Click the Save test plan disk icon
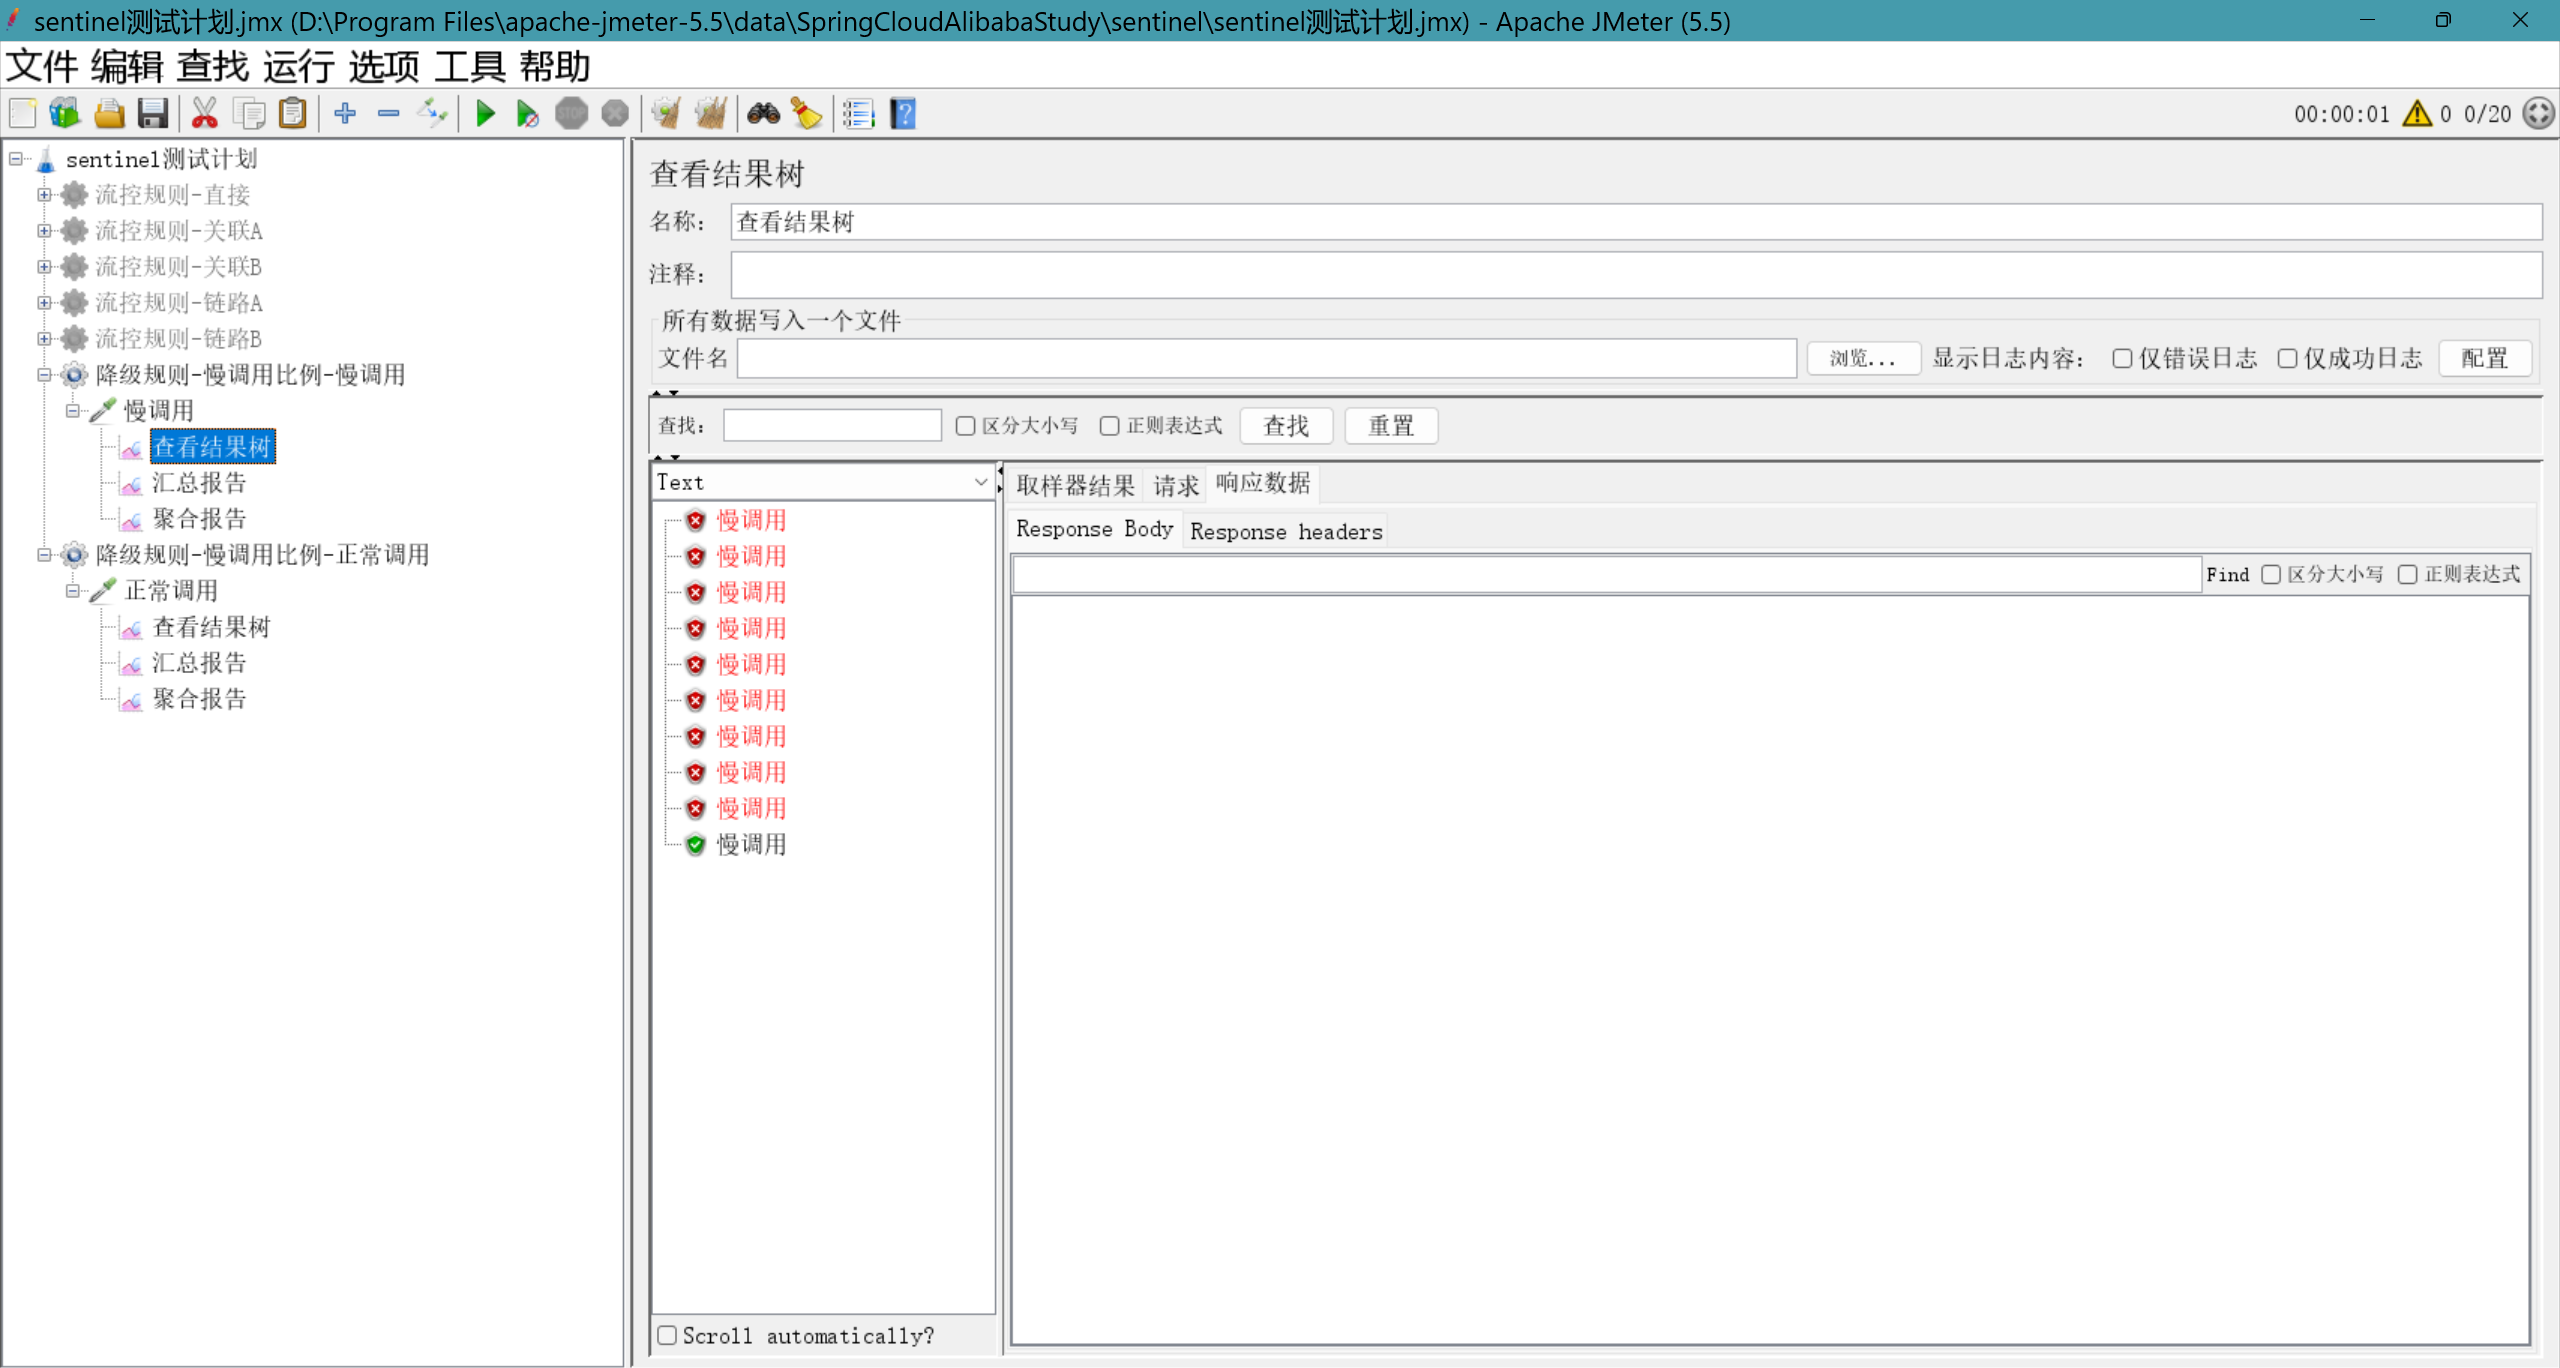 point(153,114)
